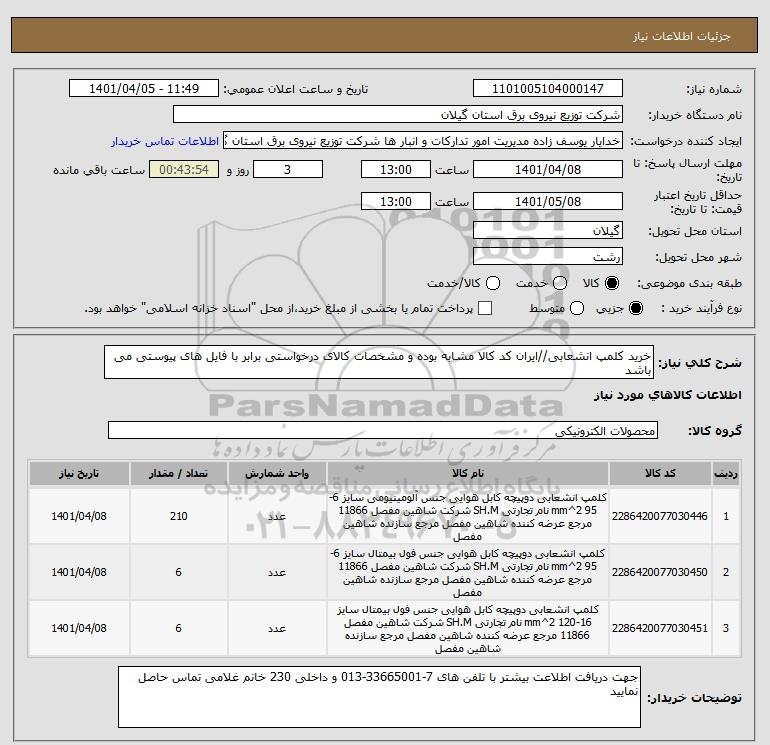770x745 pixels.
Task: Click the remaining days field showing 3
Action: click(x=288, y=170)
